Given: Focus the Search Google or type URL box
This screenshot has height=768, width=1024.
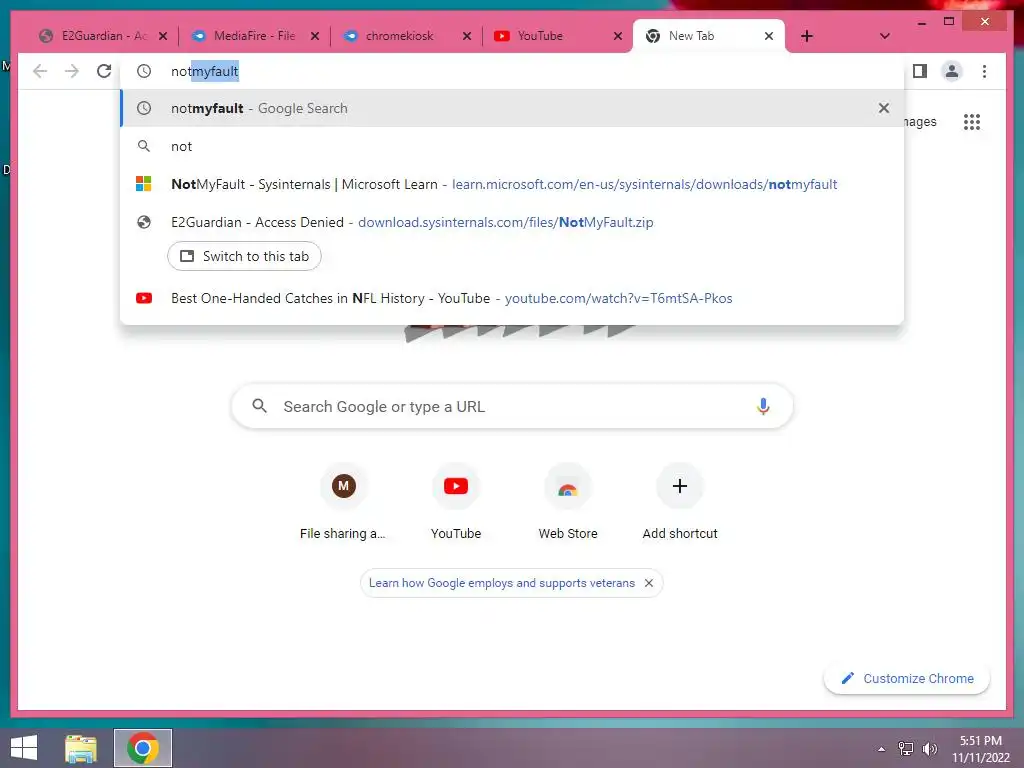Looking at the screenshot, I should pos(512,406).
